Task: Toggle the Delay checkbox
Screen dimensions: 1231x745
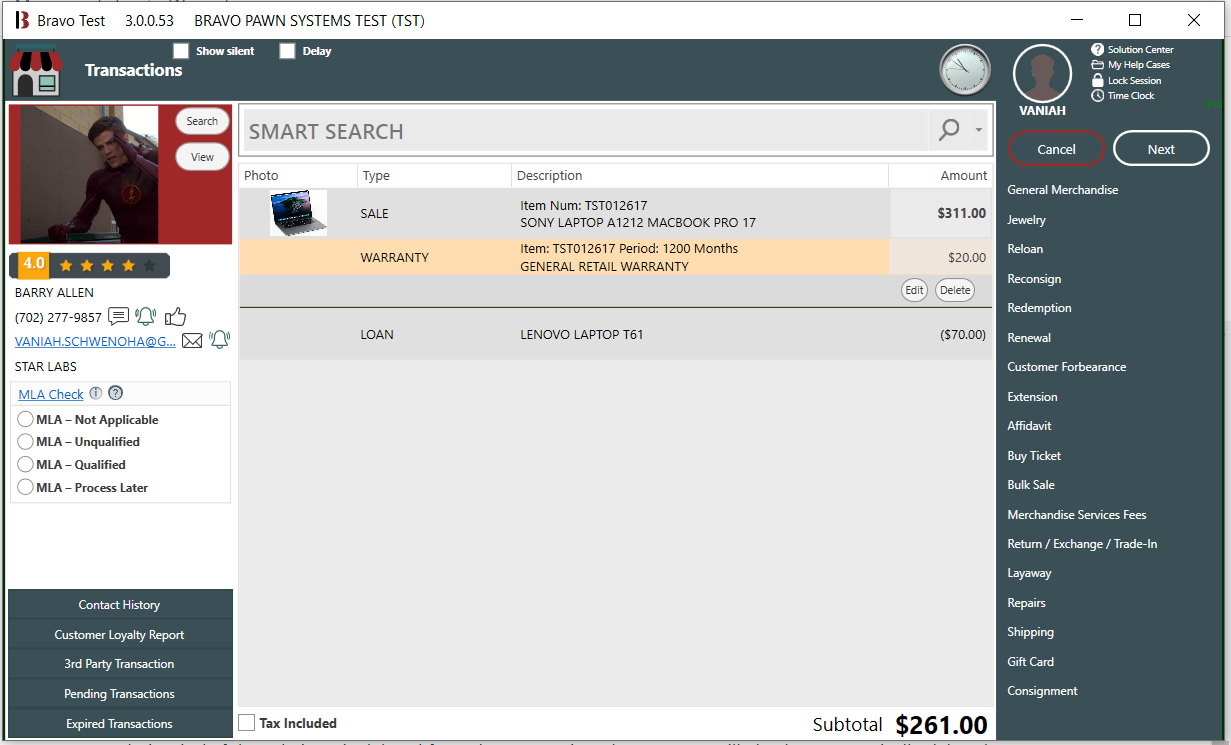Action: (288, 51)
